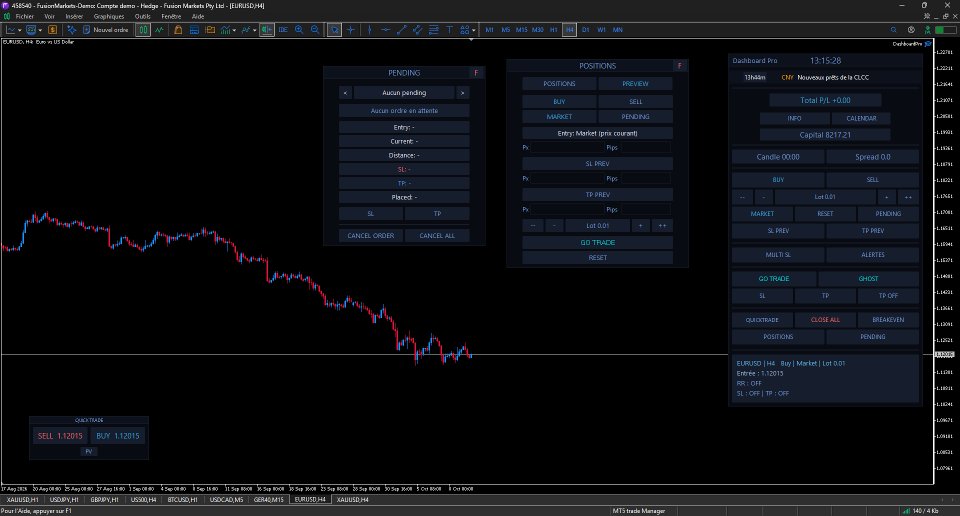Select the H1 timeframe

[x=553, y=29]
